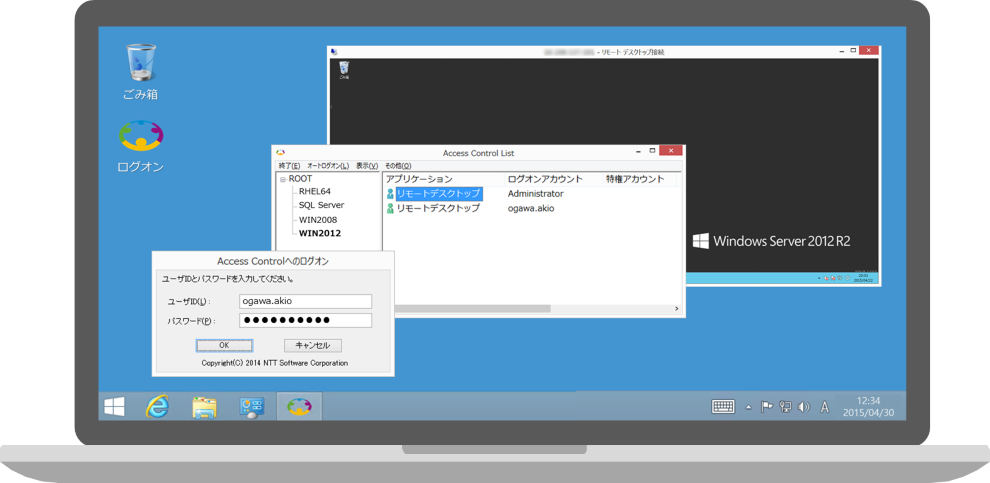Viewport: 990px width, 483px height.
Task: Click remote desktop window title bar icon
Action: [334, 52]
